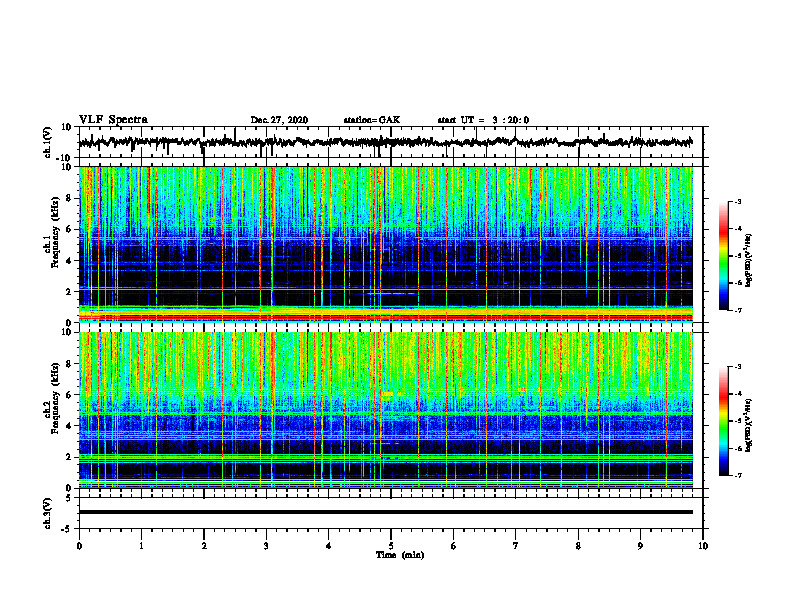
Task: Click the ch.1 spectrogram color scale bar
Action: 723,256
